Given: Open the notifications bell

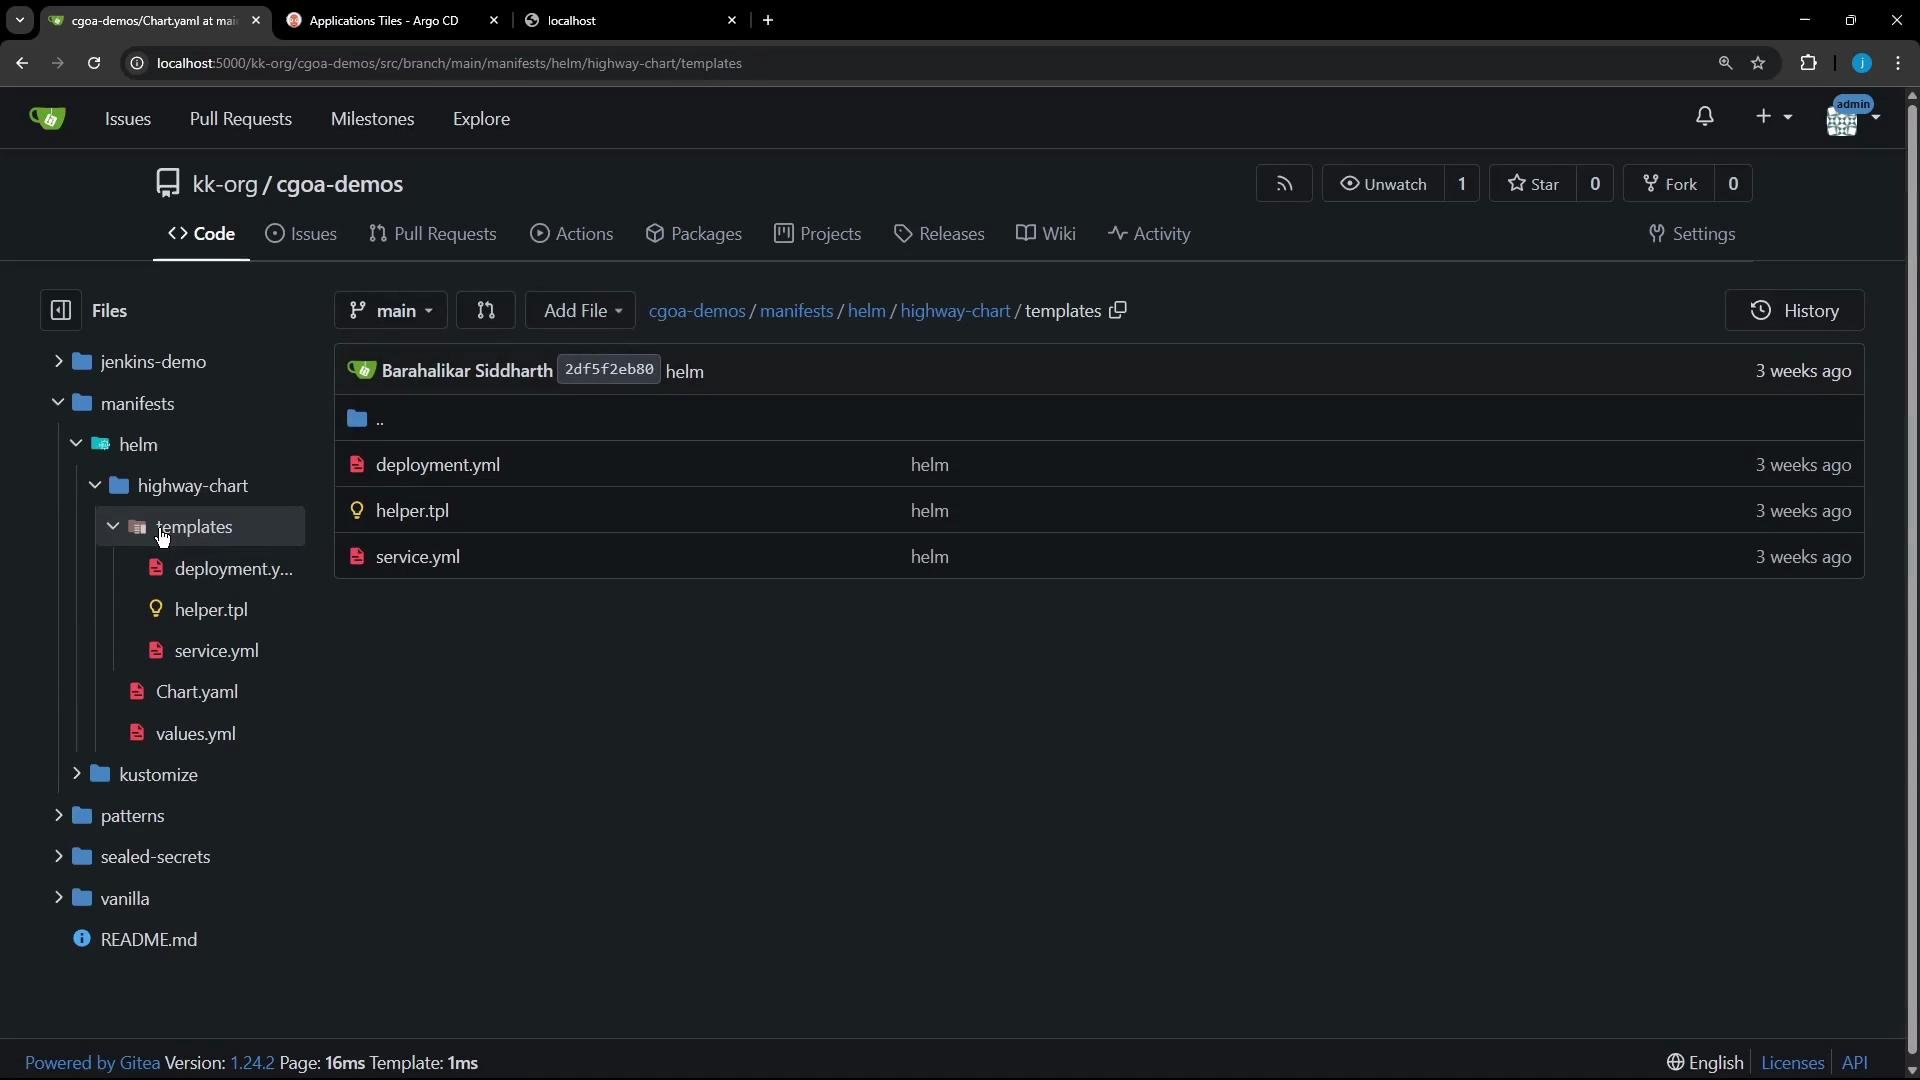Looking at the screenshot, I should 1705,117.
